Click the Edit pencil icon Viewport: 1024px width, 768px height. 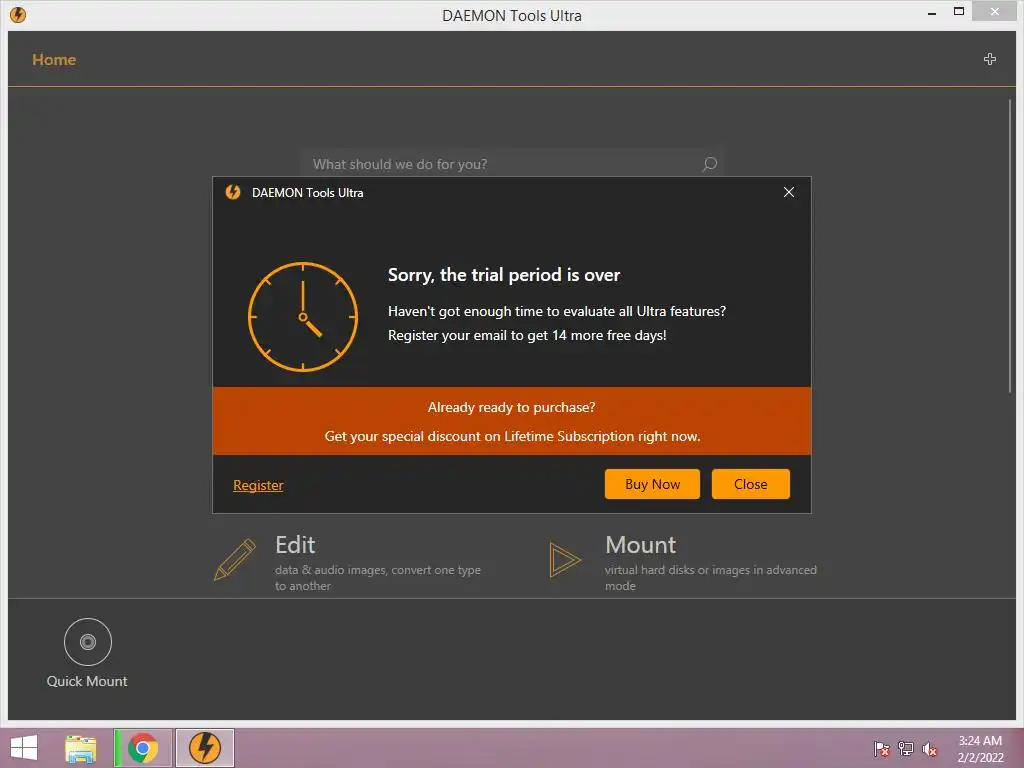click(x=234, y=560)
